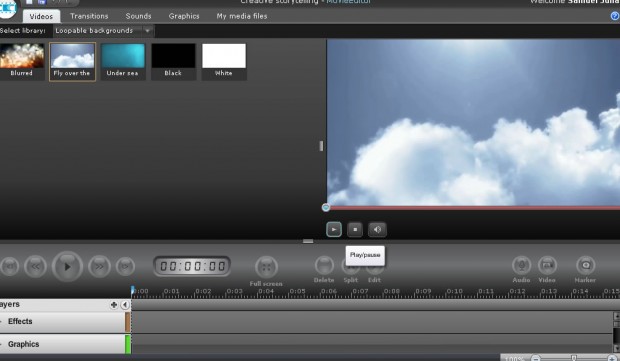The image size is (620, 361).
Task: Click the blue help question mark icon
Action: (615, 16)
